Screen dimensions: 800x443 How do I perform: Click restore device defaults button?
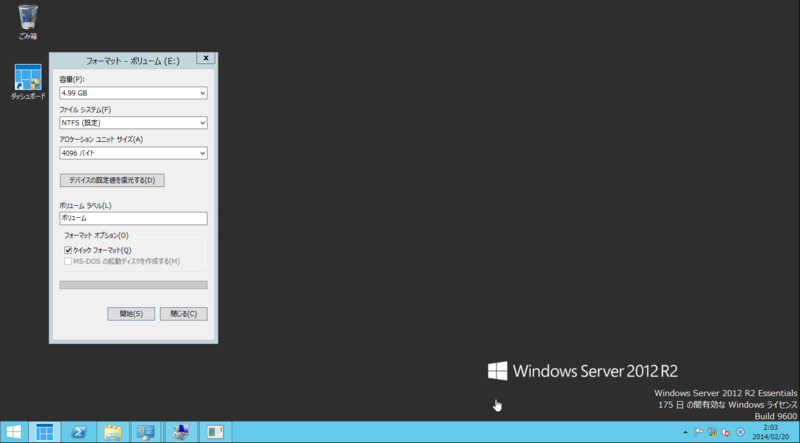pyautogui.click(x=112, y=180)
